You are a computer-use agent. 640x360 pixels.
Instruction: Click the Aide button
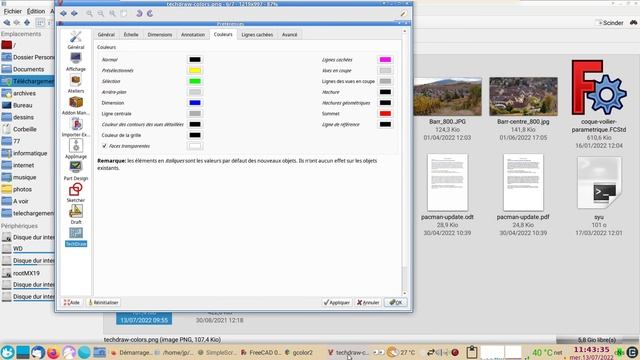(x=72, y=302)
